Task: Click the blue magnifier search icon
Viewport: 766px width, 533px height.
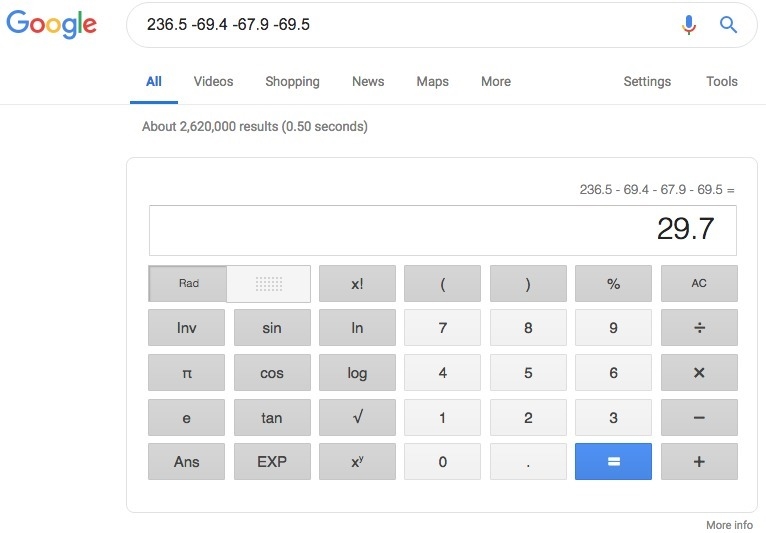Action: tap(728, 24)
